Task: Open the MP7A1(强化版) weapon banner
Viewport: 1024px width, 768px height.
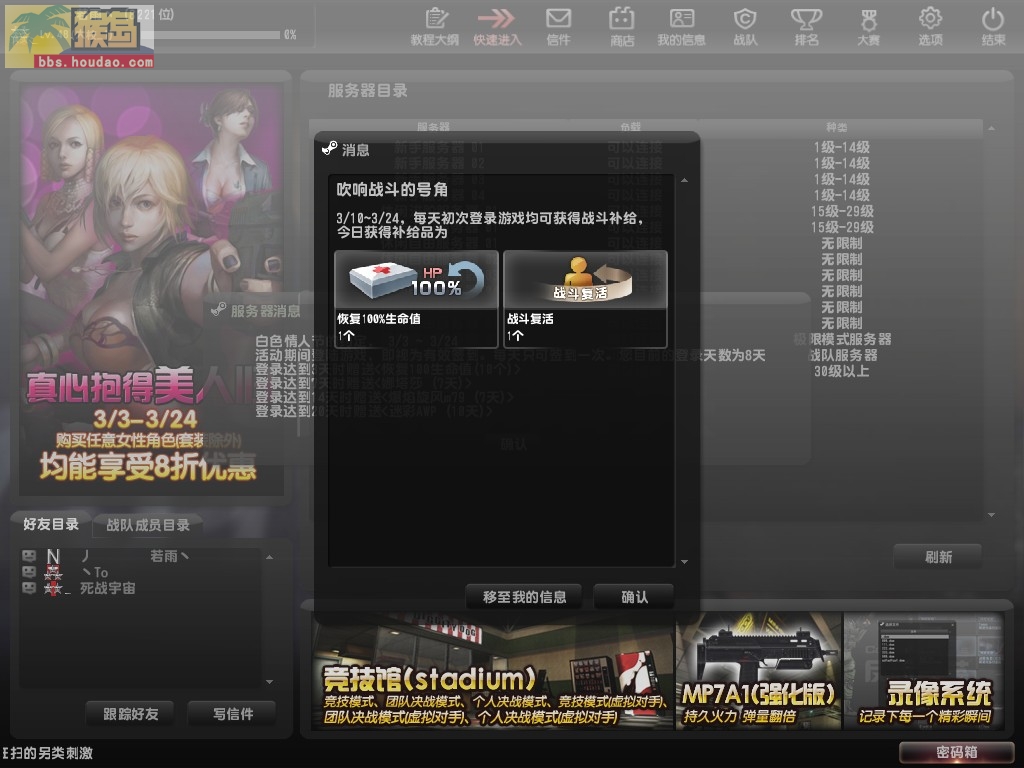Action: pos(759,671)
